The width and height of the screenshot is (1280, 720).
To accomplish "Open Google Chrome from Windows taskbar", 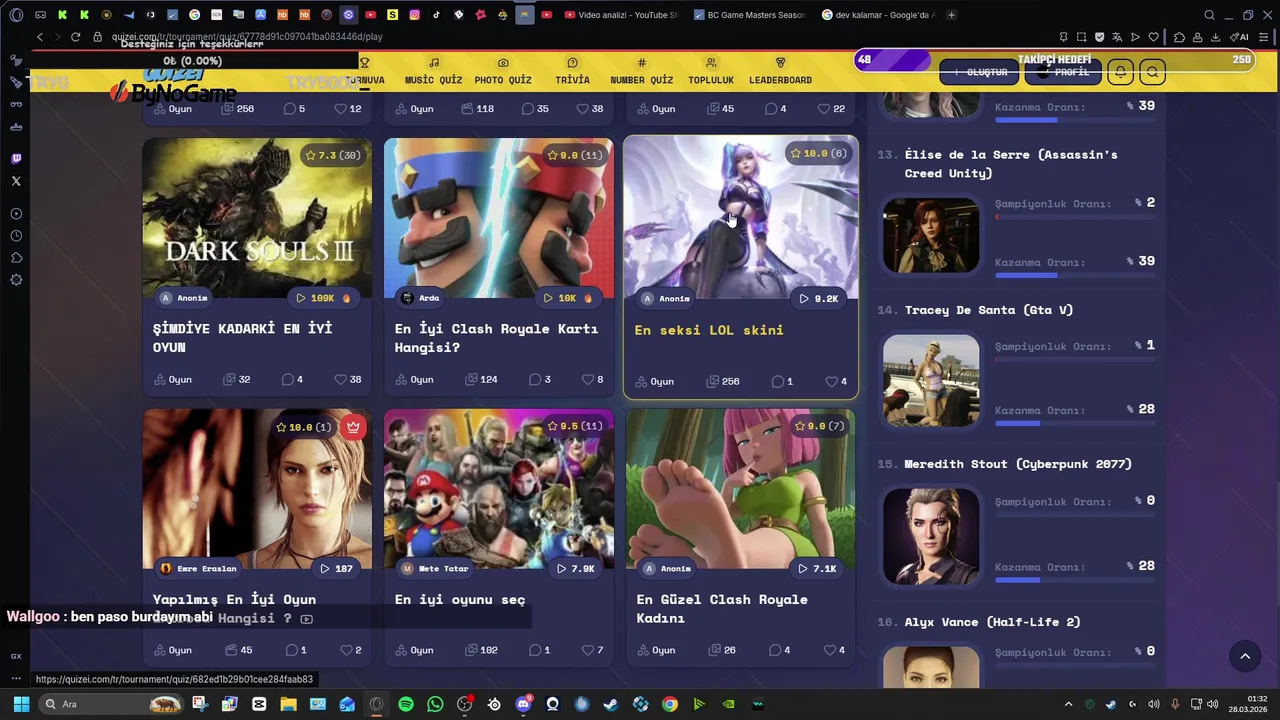I will click(670, 704).
